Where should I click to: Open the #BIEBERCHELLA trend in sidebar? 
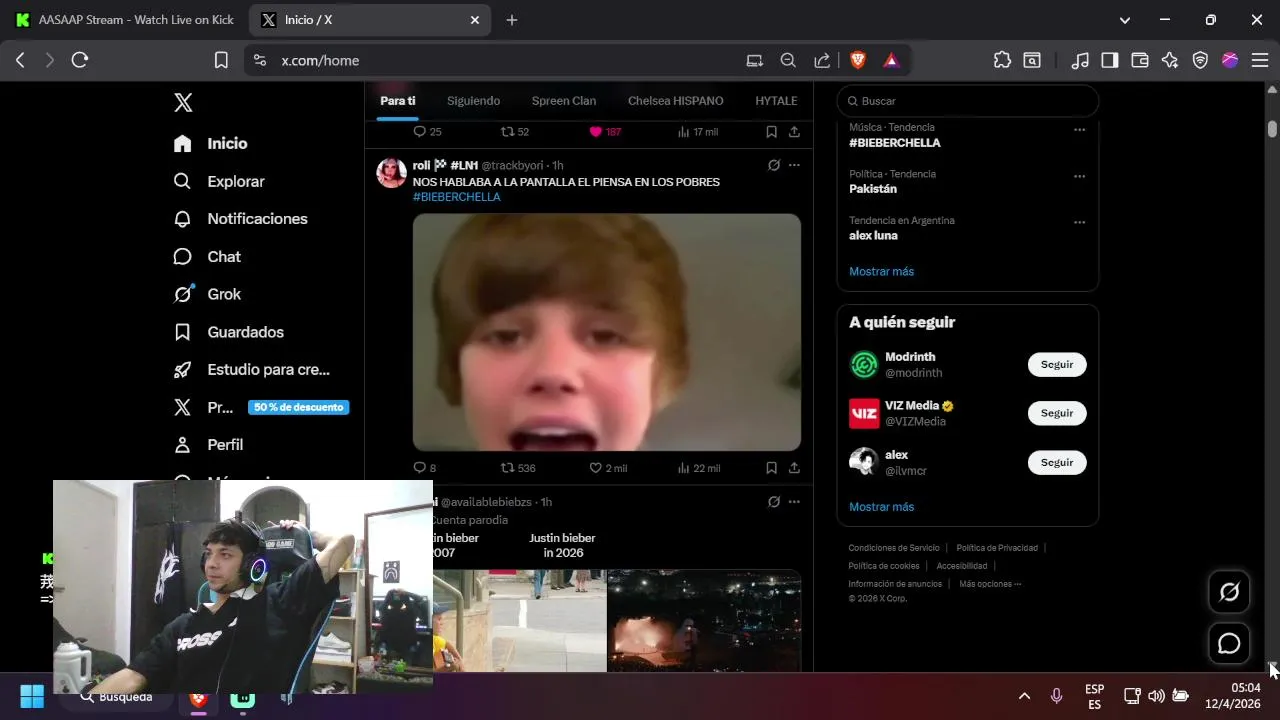[x=895, y=143]
